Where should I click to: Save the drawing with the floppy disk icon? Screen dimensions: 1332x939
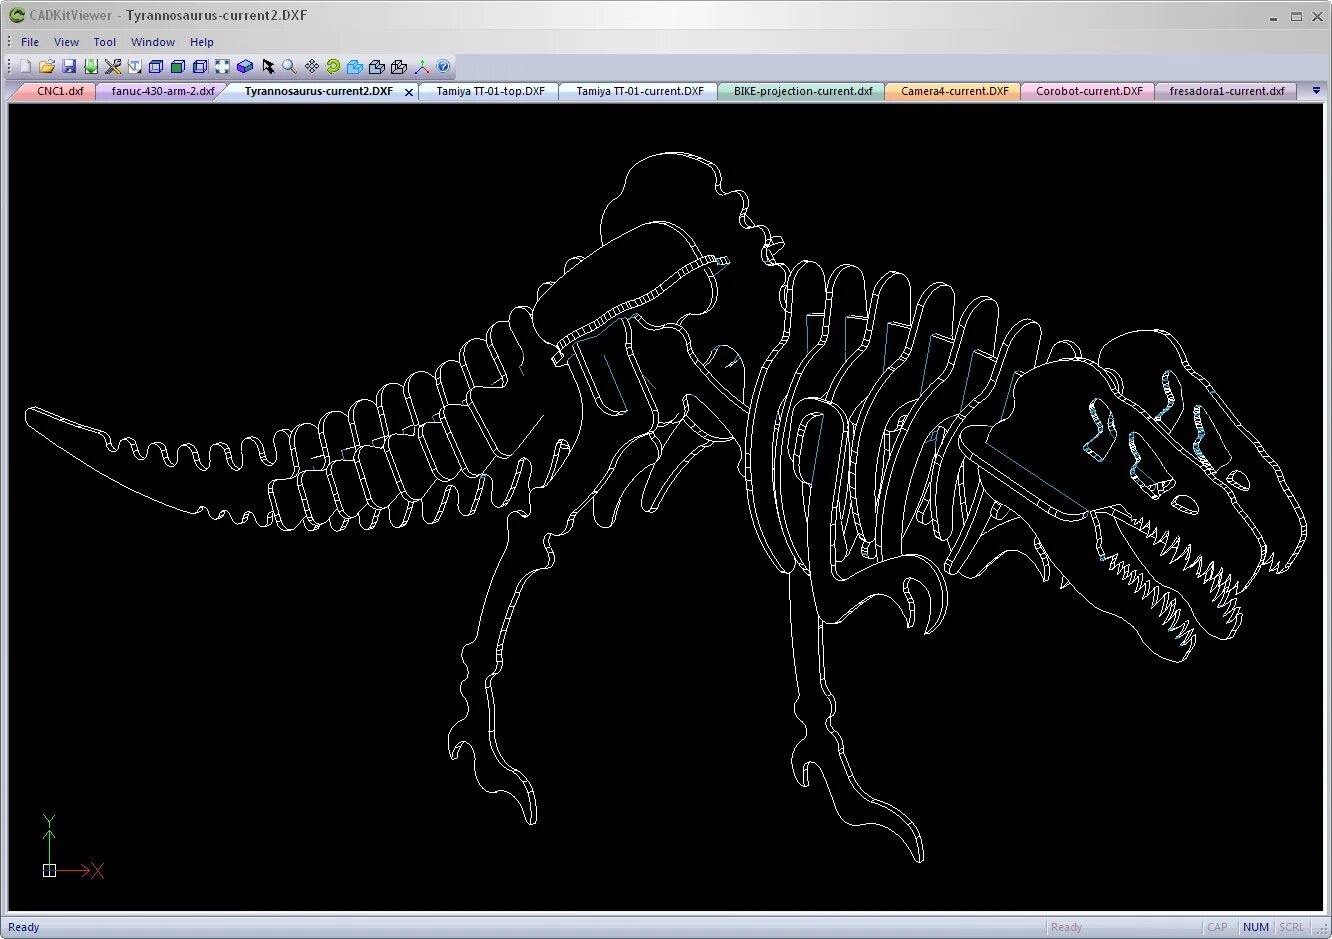69,67
